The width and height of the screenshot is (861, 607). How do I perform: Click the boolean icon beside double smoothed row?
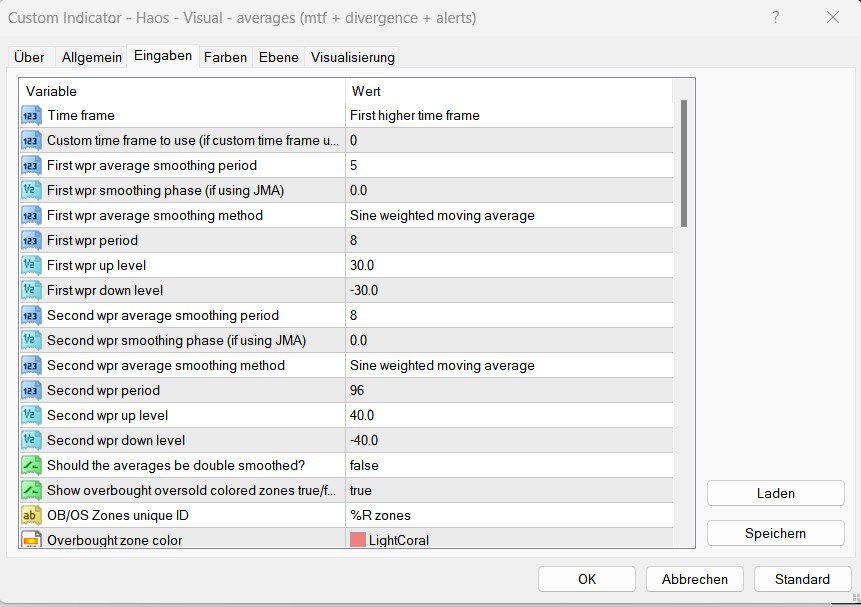(30, 466)
